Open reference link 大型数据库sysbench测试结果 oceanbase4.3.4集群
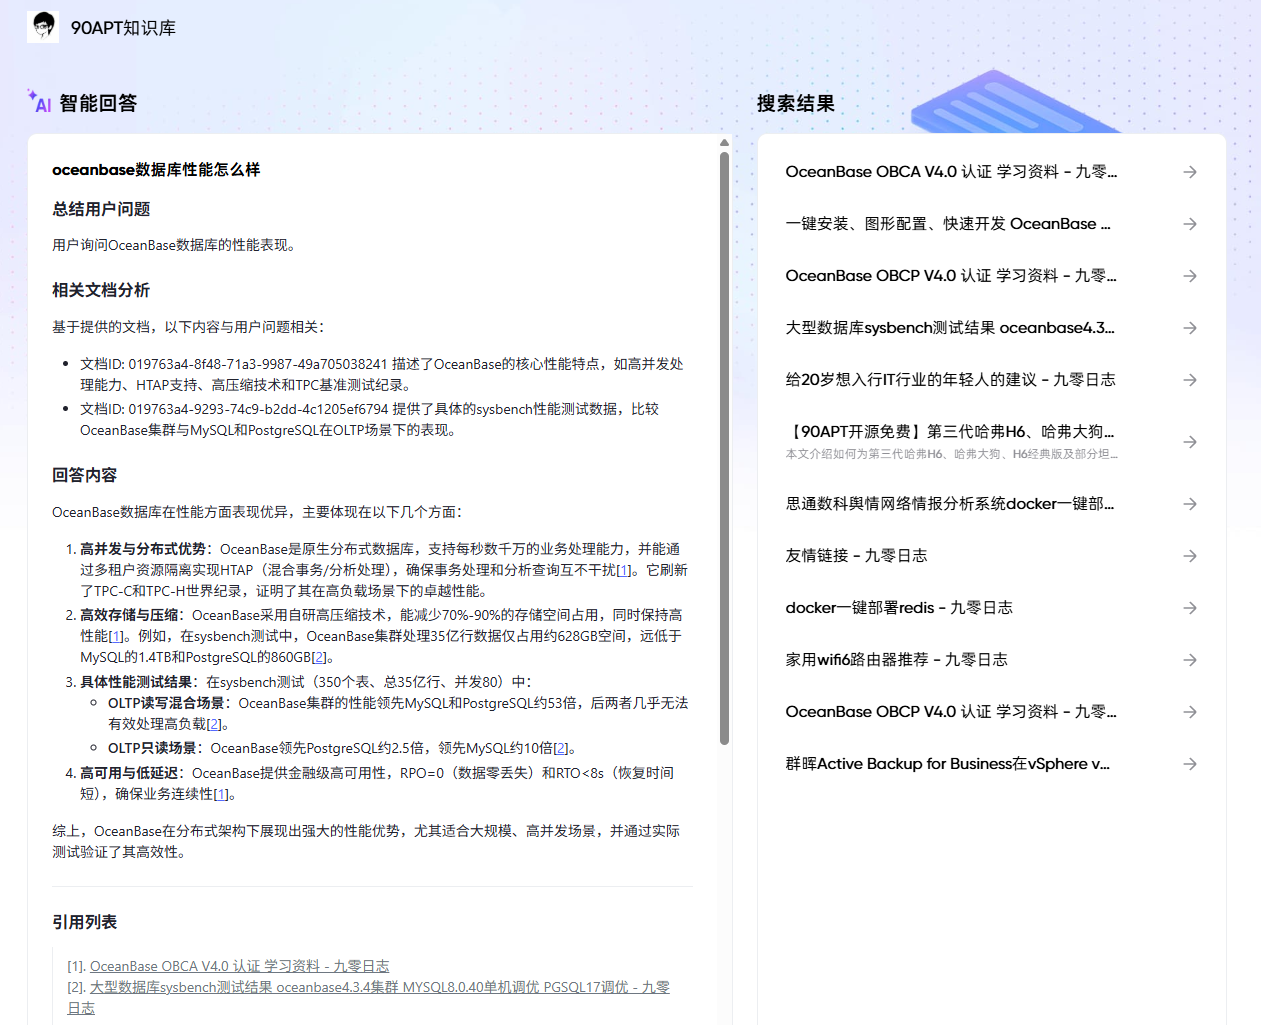Viewport: 1261px width, 1025px height. tap(368, 997)
